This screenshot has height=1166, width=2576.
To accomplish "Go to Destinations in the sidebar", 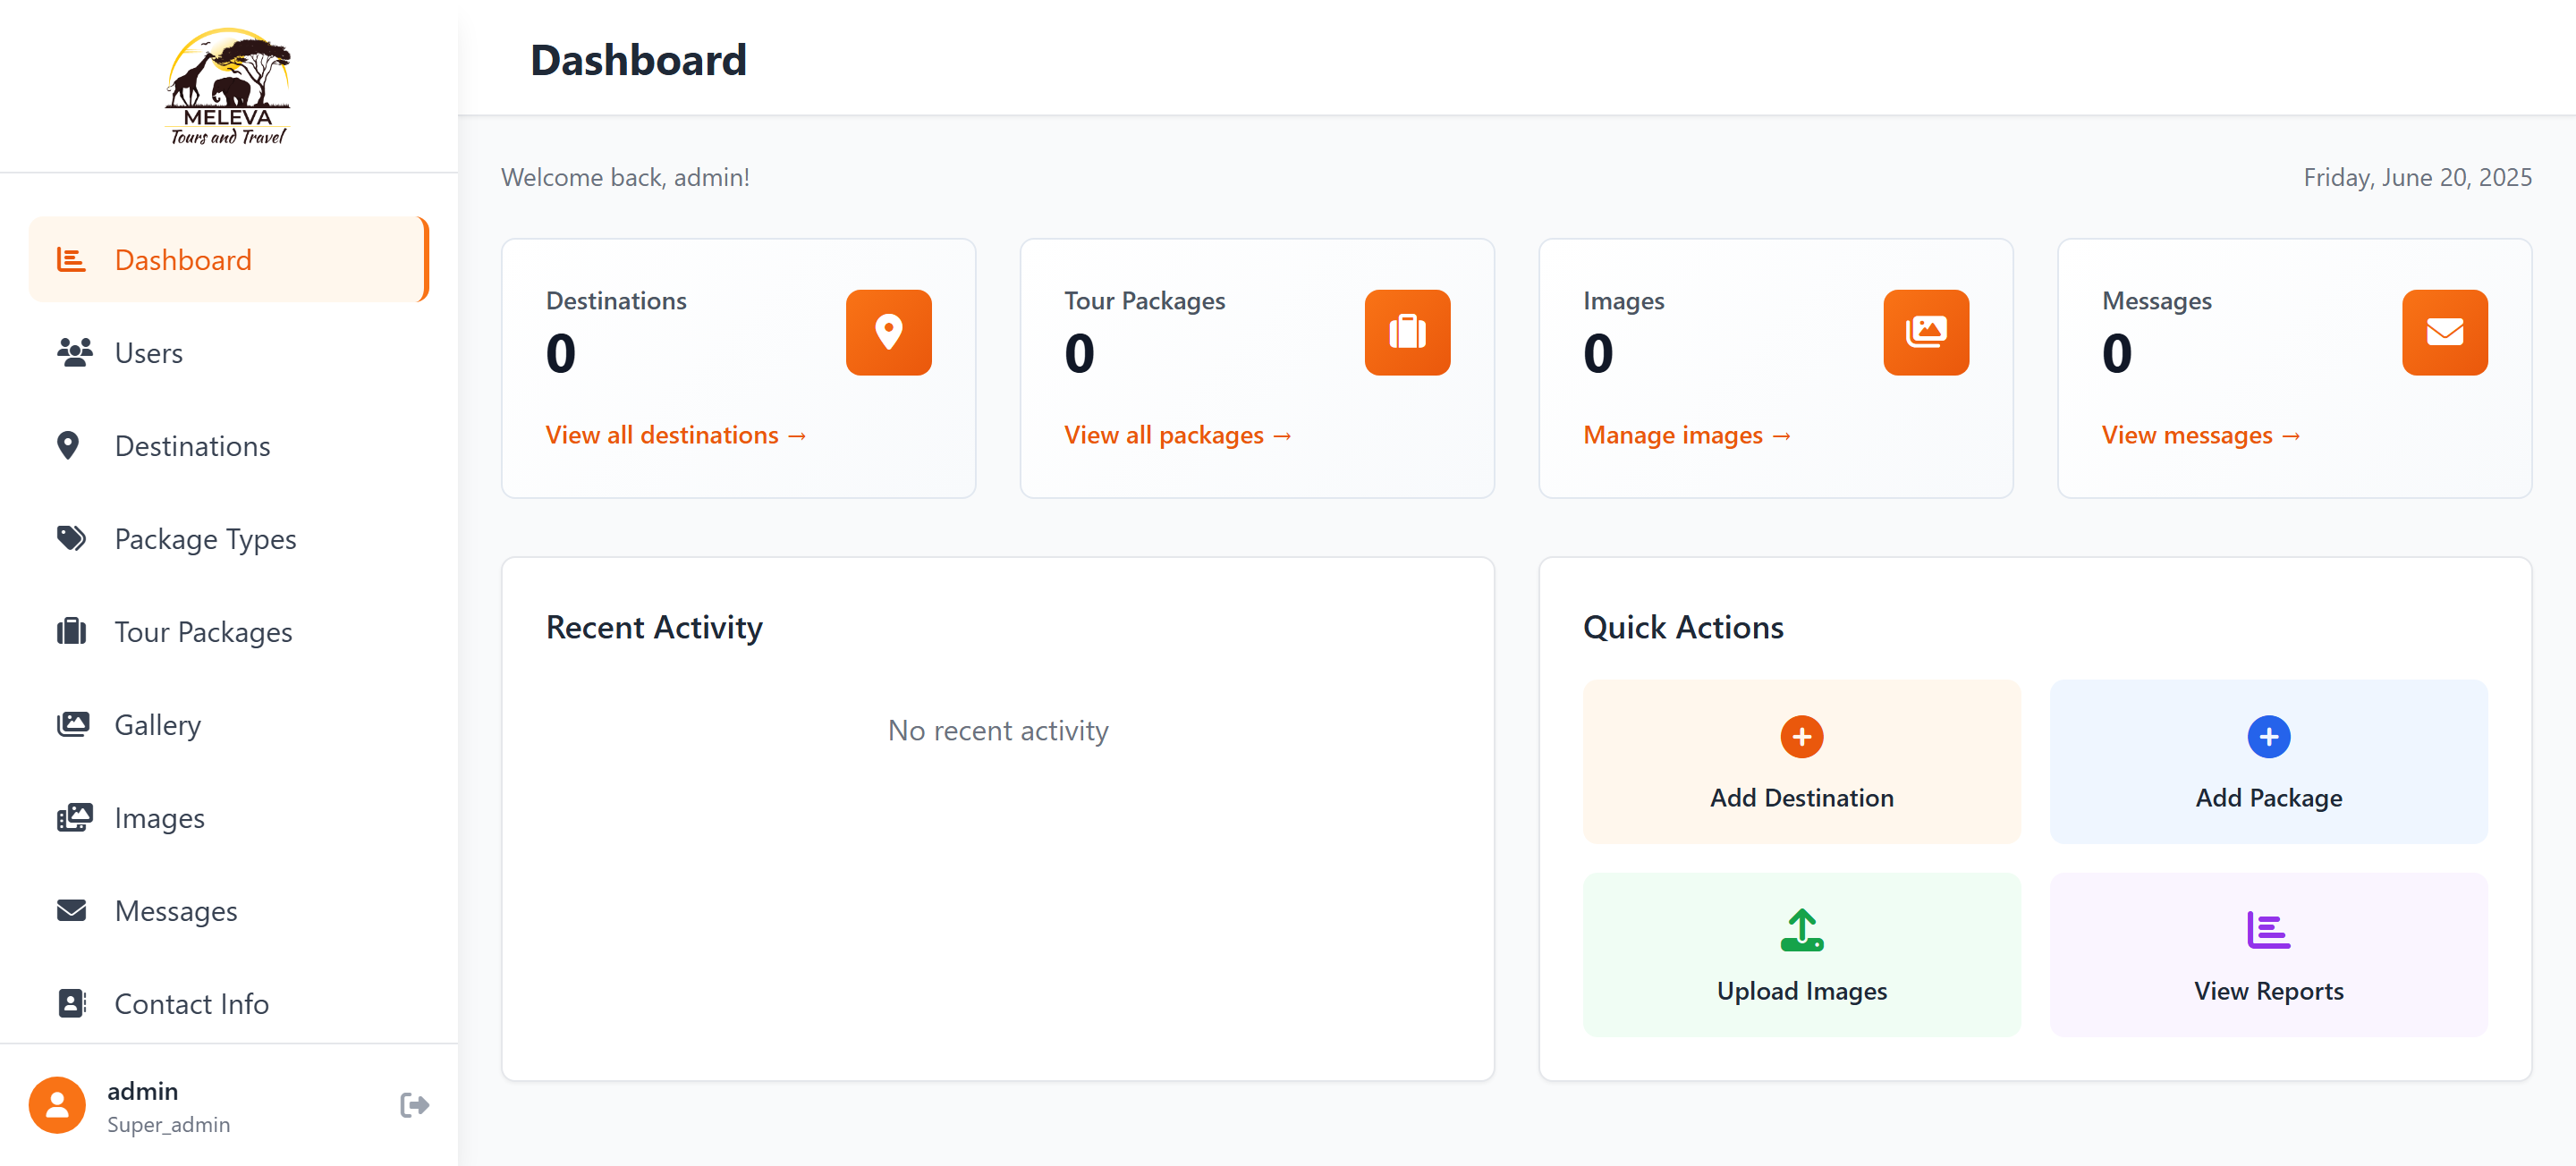I will click(228, 446).
